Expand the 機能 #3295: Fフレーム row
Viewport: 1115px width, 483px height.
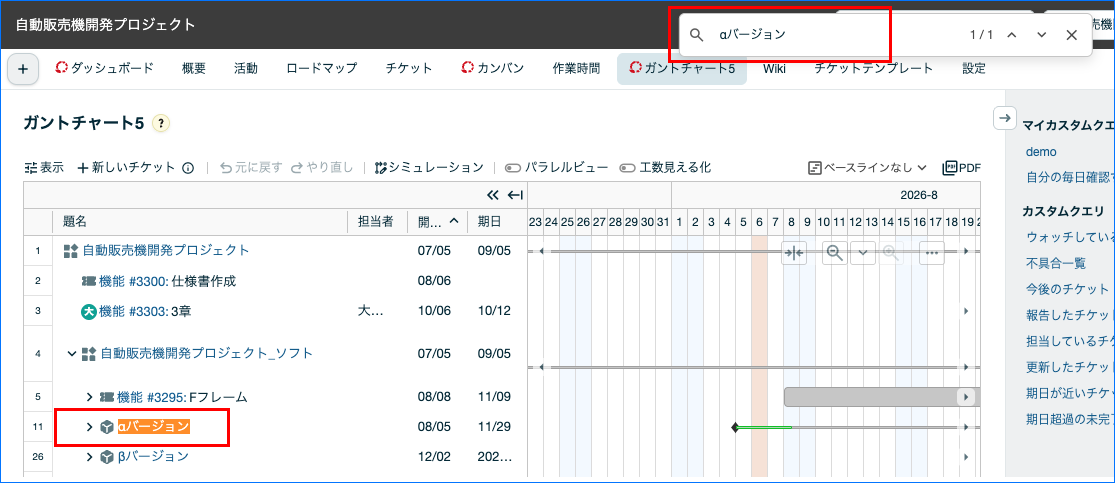pos(90,396)
